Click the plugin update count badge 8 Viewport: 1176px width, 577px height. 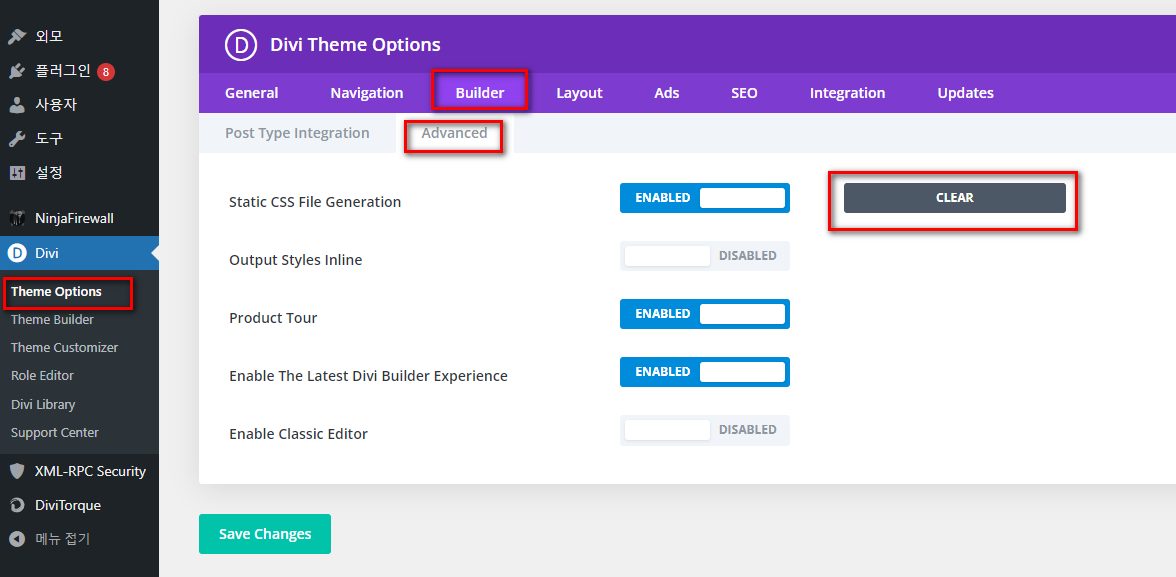[106, 72]
